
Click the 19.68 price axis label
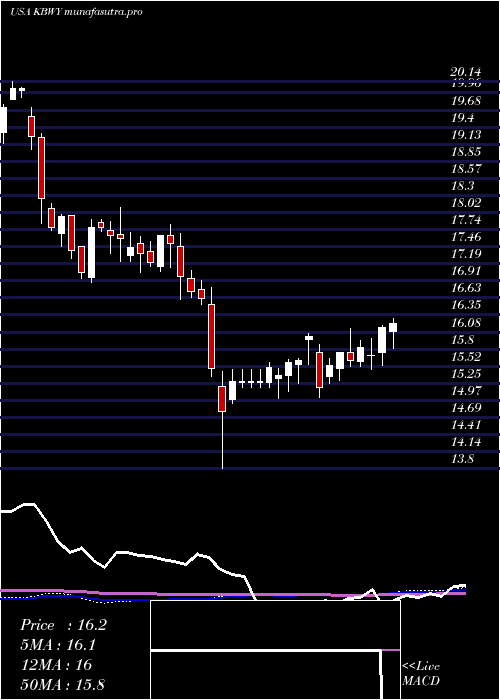[466, 101]
